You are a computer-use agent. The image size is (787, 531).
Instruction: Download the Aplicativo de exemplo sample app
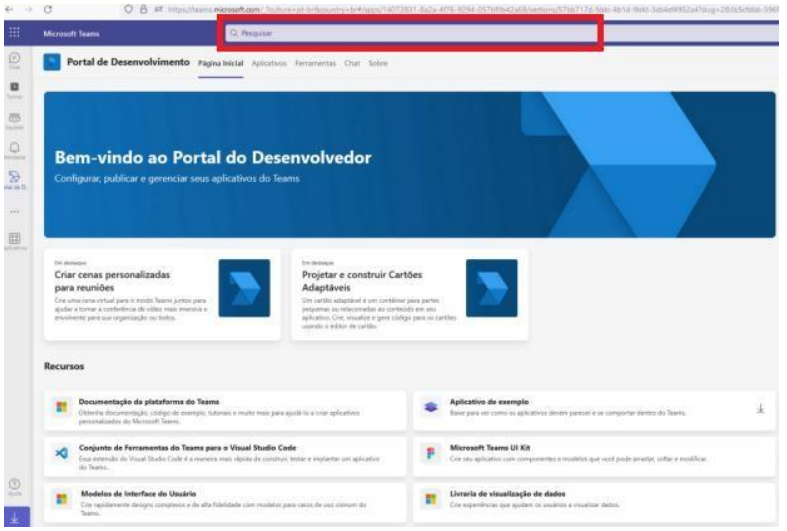pos(760,407)
